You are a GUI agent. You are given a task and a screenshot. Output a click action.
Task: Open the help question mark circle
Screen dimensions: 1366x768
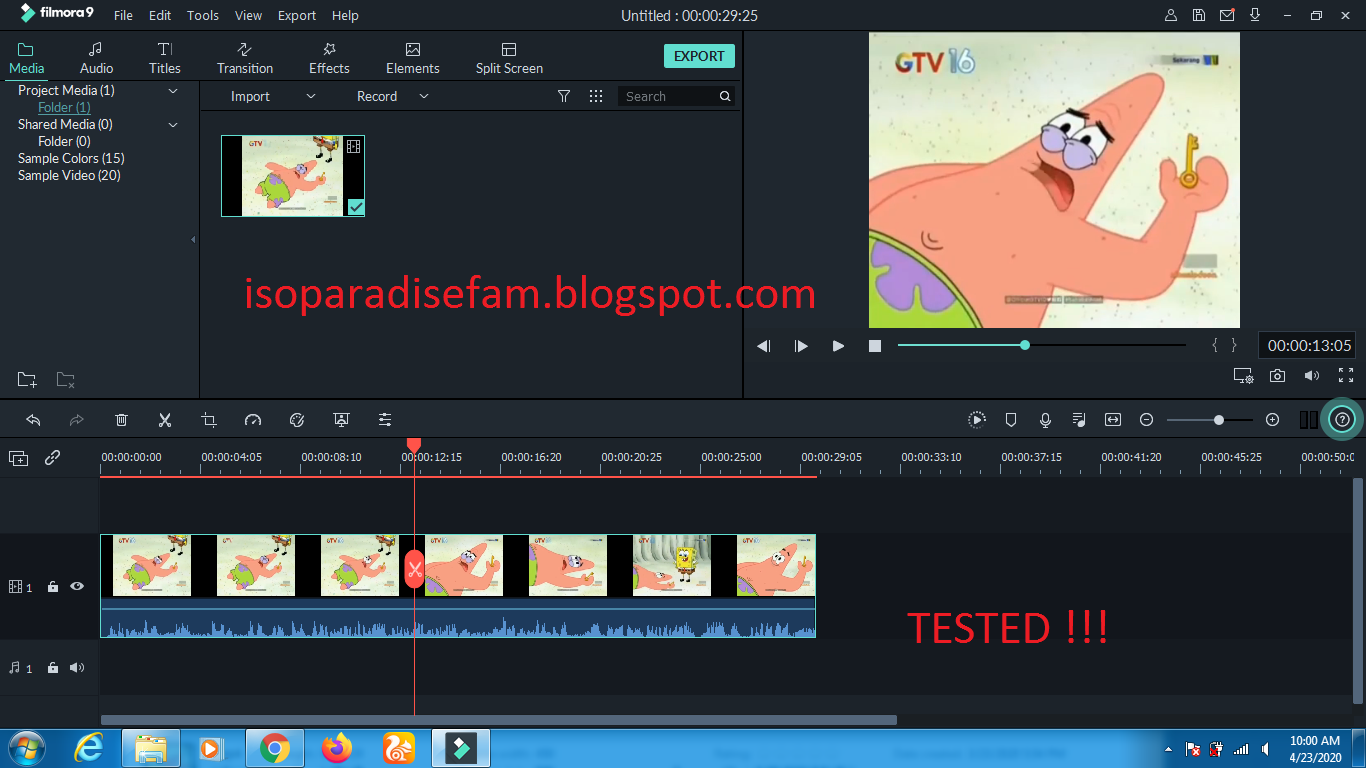tap(1343, 420)
